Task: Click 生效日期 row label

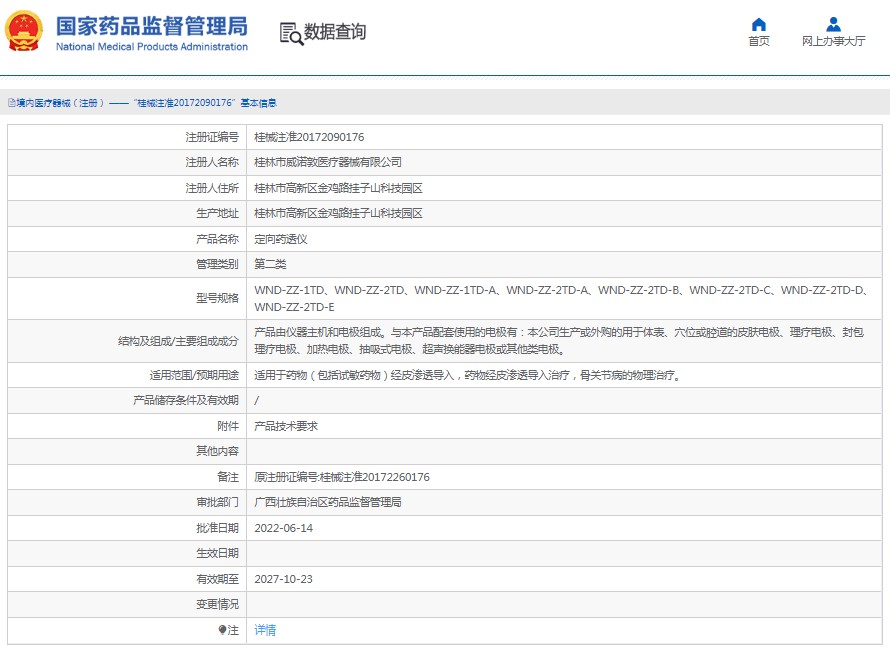Action: point(217,553)
